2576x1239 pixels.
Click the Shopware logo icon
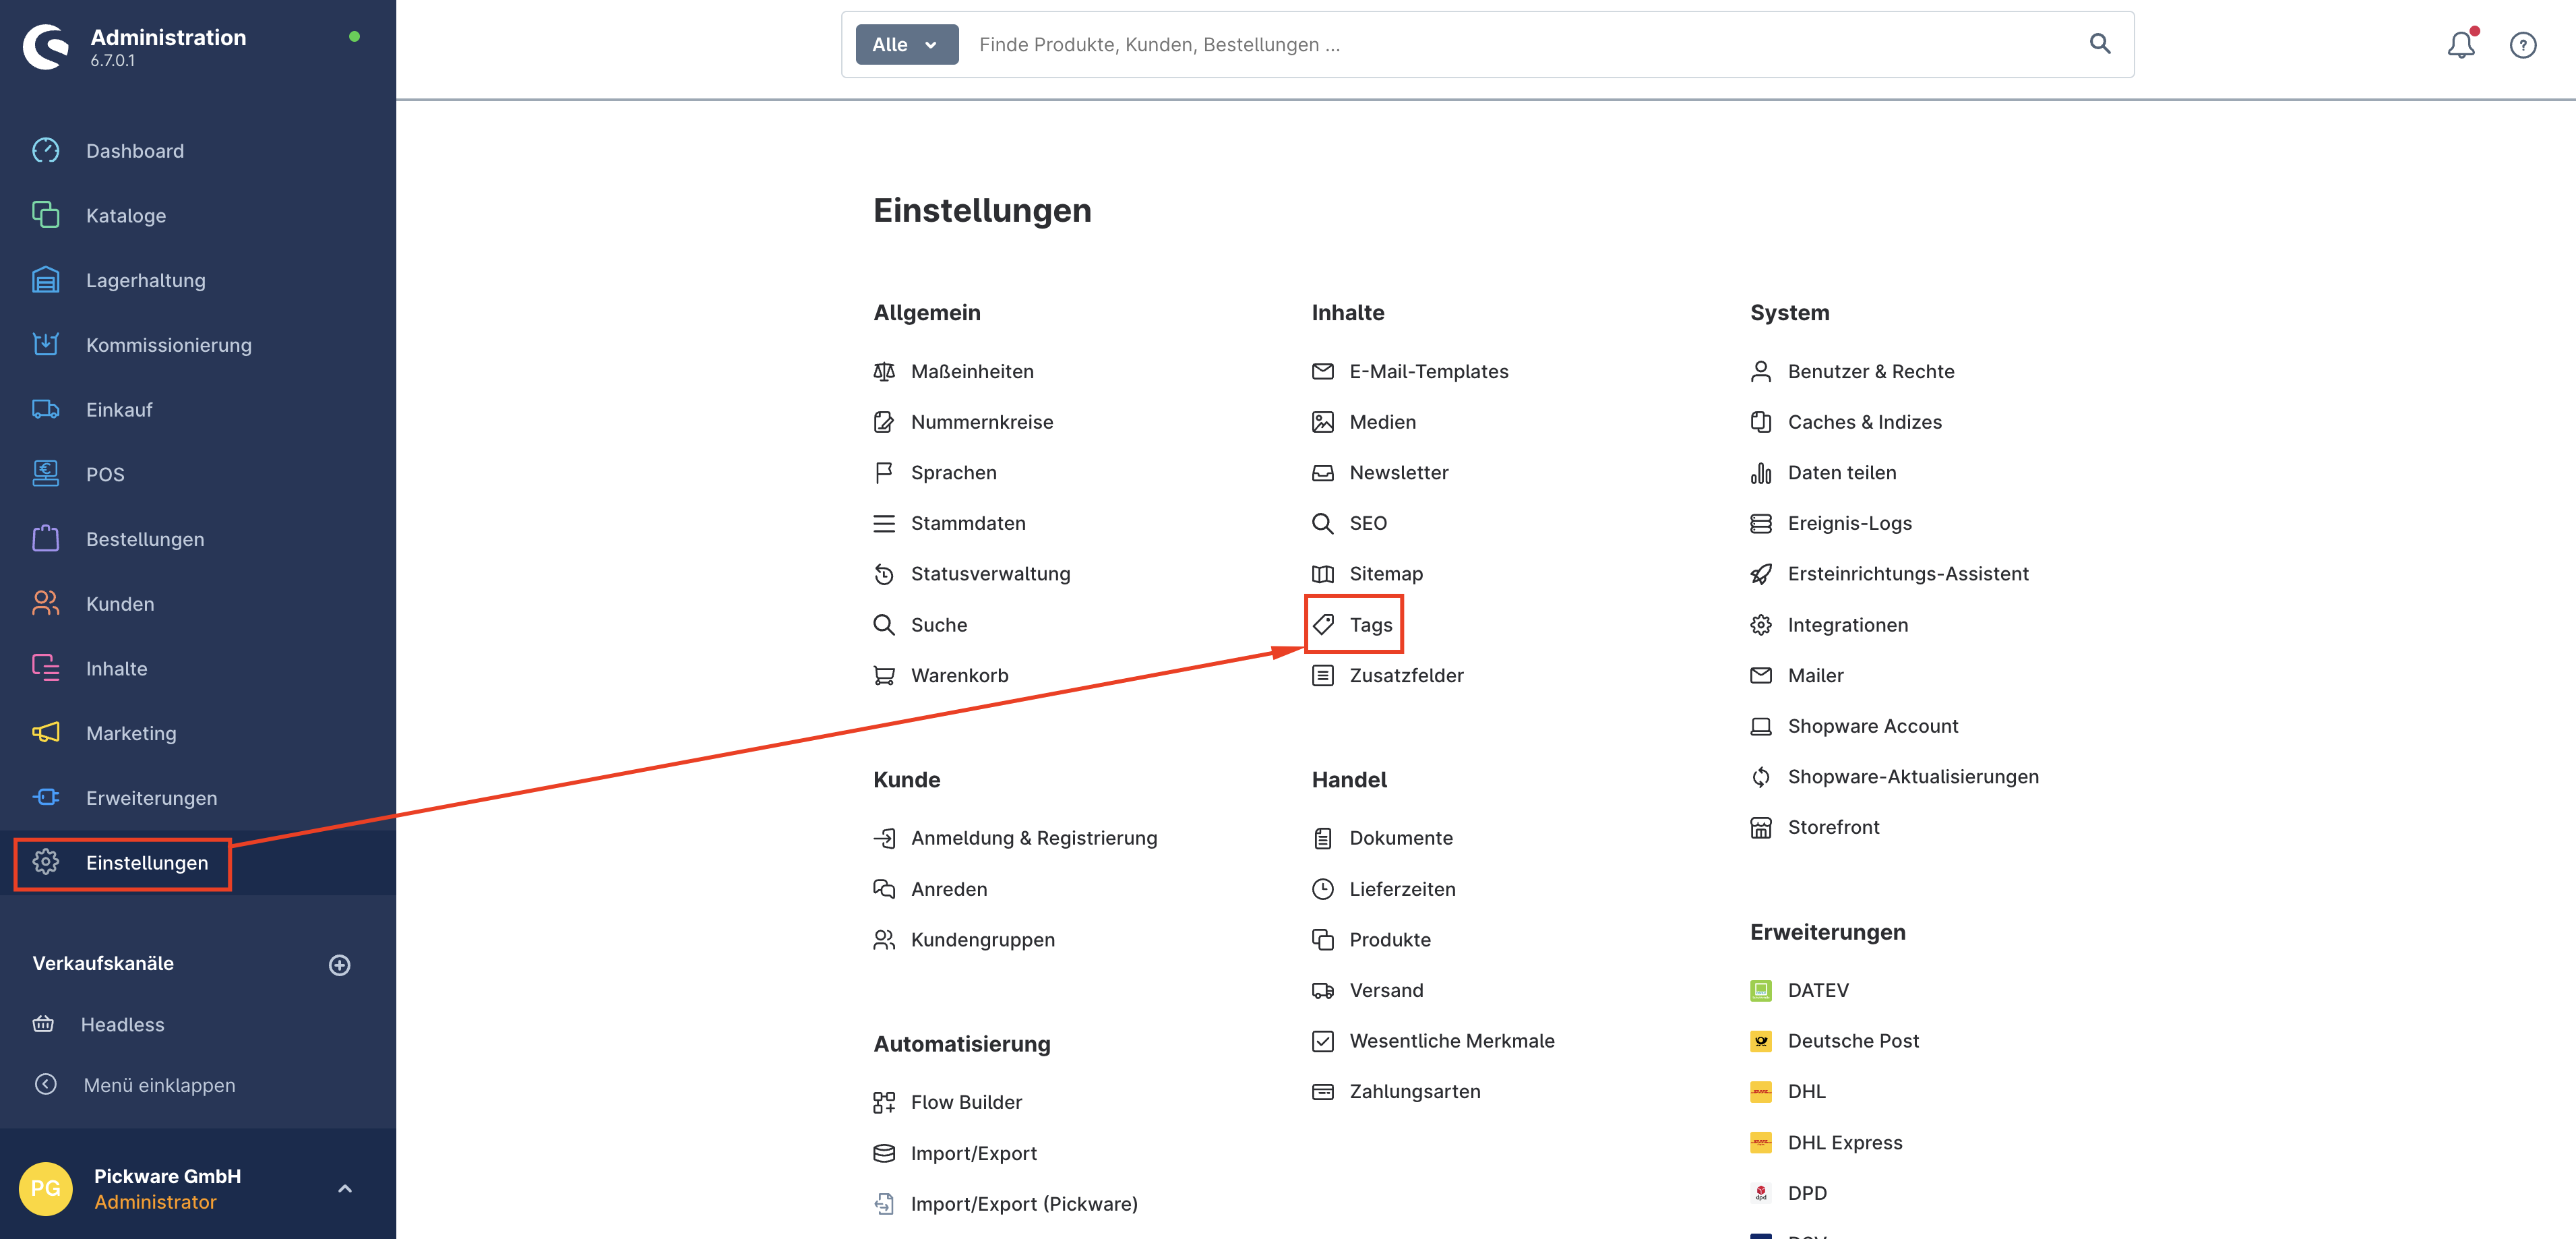tap(46, 47)
